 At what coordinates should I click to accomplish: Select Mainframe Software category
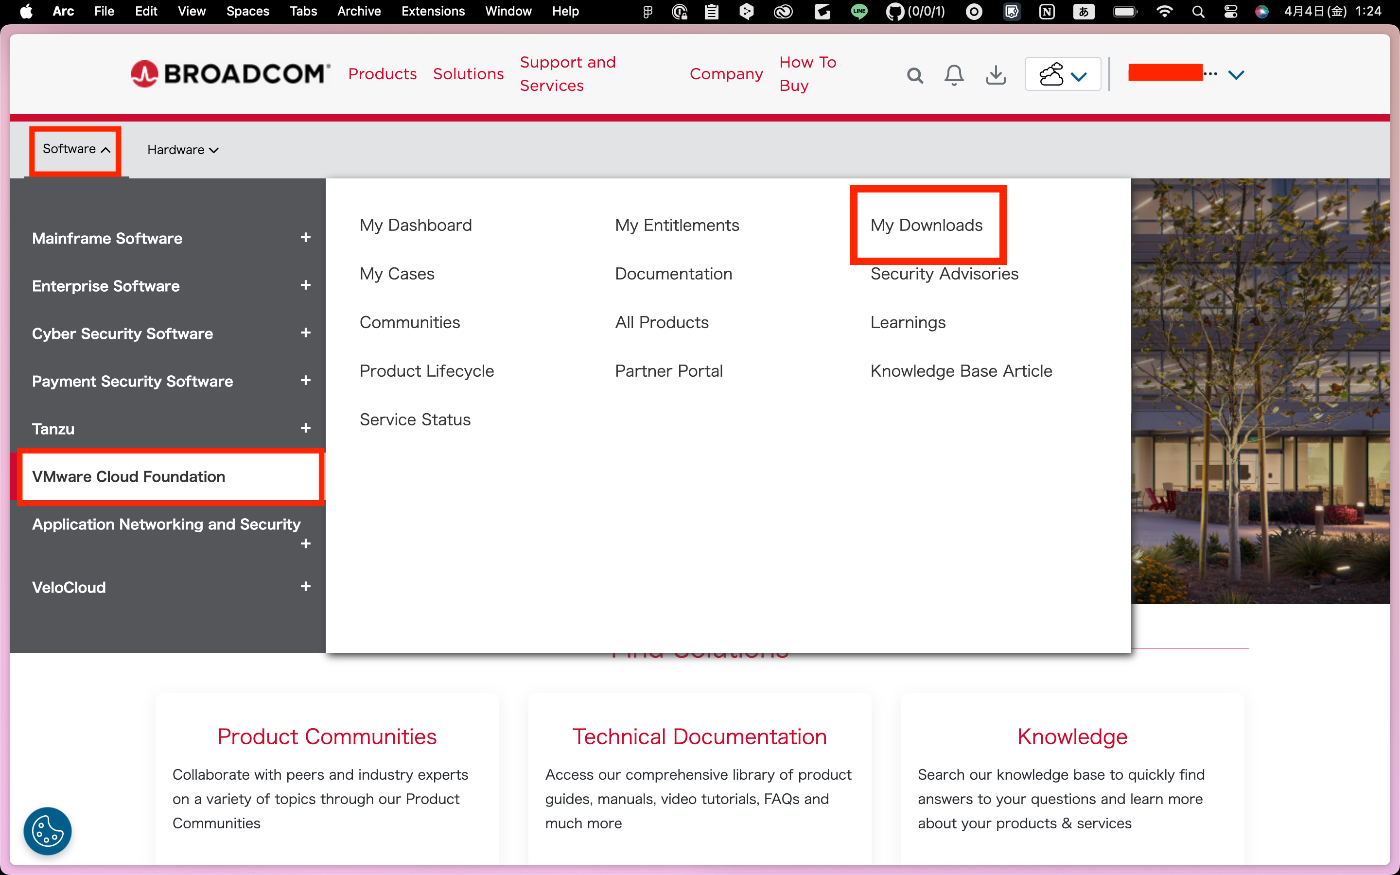coord(107,238)
